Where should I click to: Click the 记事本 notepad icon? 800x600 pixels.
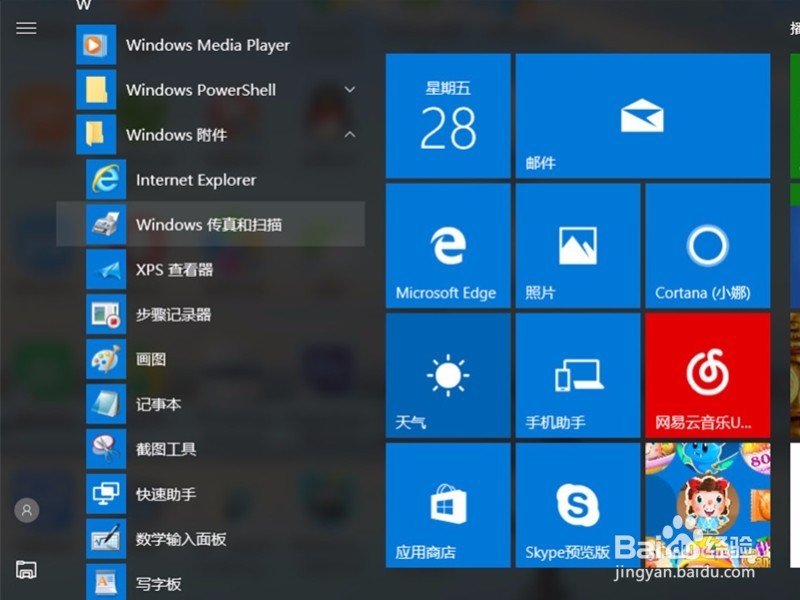[x=106, y=404]
